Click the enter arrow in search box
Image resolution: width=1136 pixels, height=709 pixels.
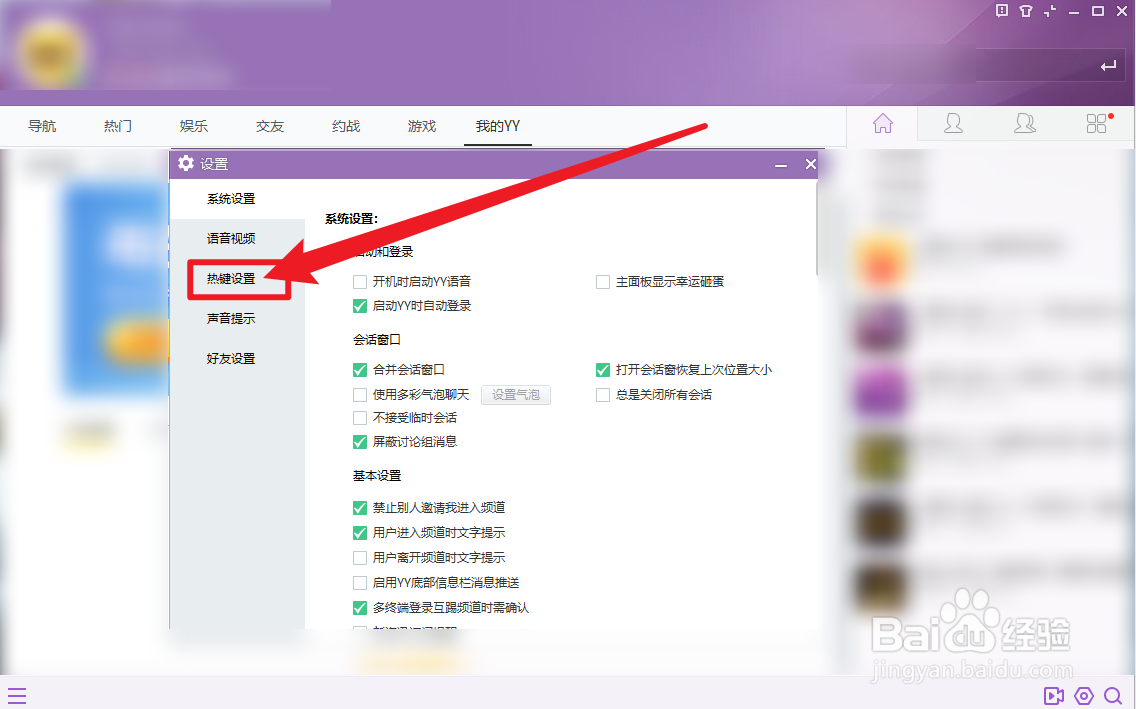[x=1108, y=66]
